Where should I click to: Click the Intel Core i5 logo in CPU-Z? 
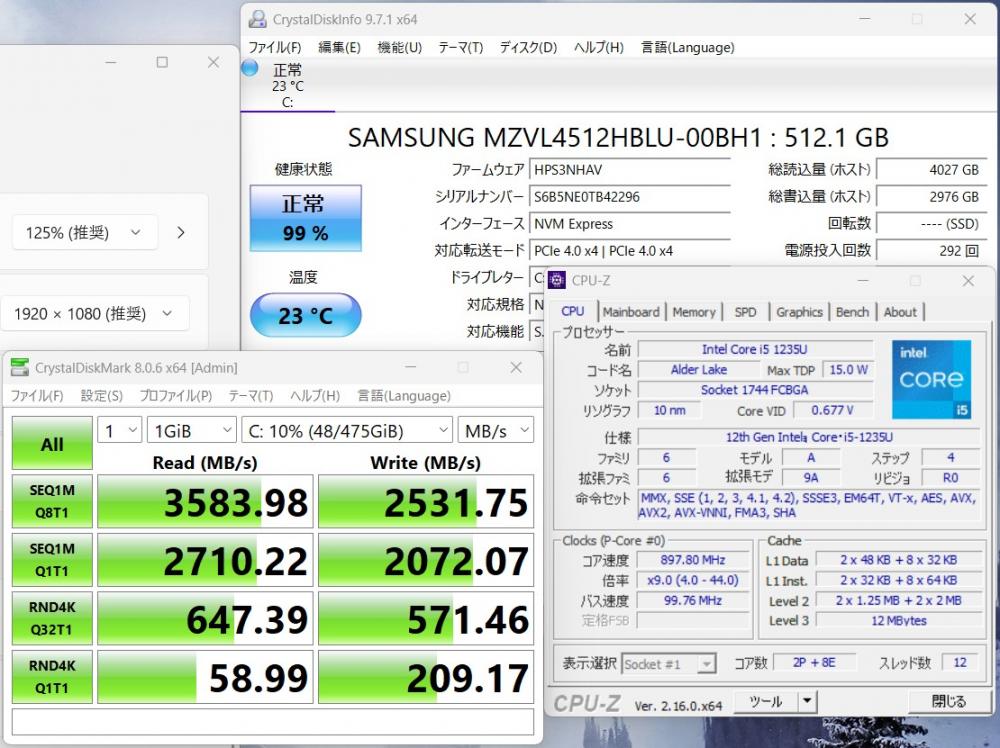pyautogui.click(x=931, y=379)
